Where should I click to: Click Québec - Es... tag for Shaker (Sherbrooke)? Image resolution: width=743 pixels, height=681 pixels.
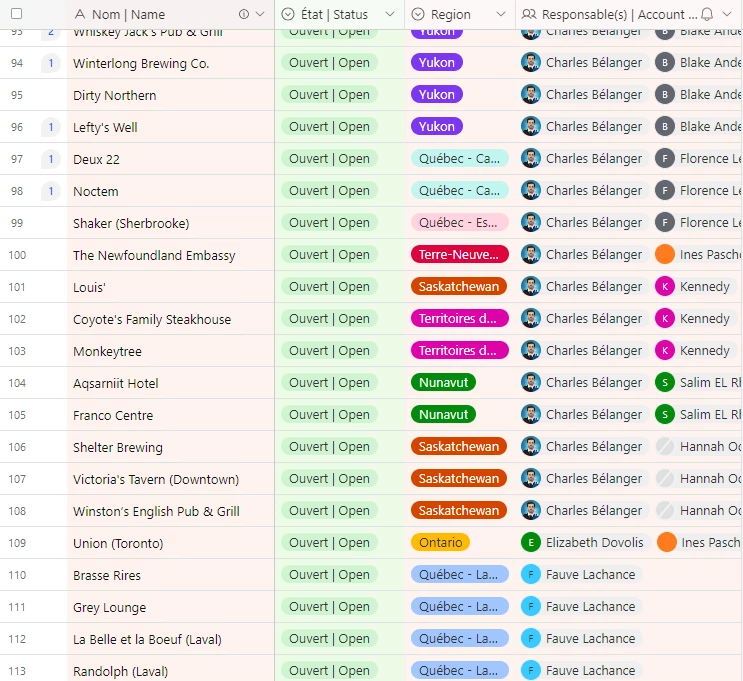[459, 222]
